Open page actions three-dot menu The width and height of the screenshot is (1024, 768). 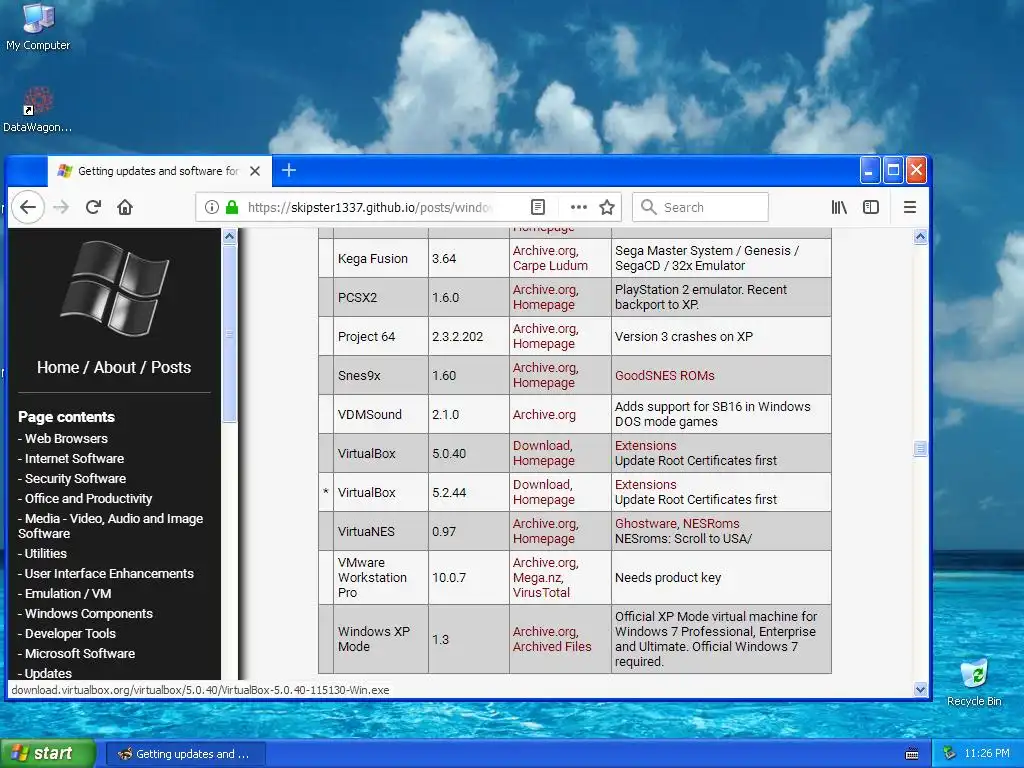(x=579, y=207)
